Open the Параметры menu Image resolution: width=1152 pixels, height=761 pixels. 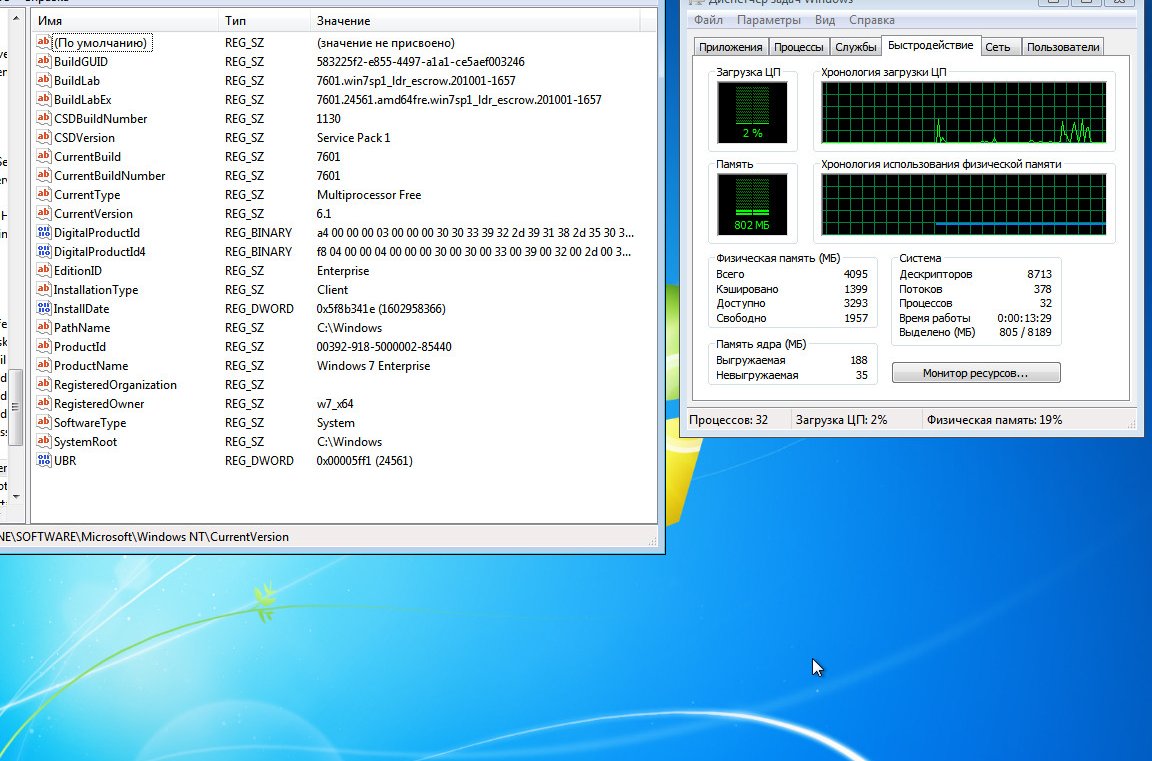coord(768,20)
